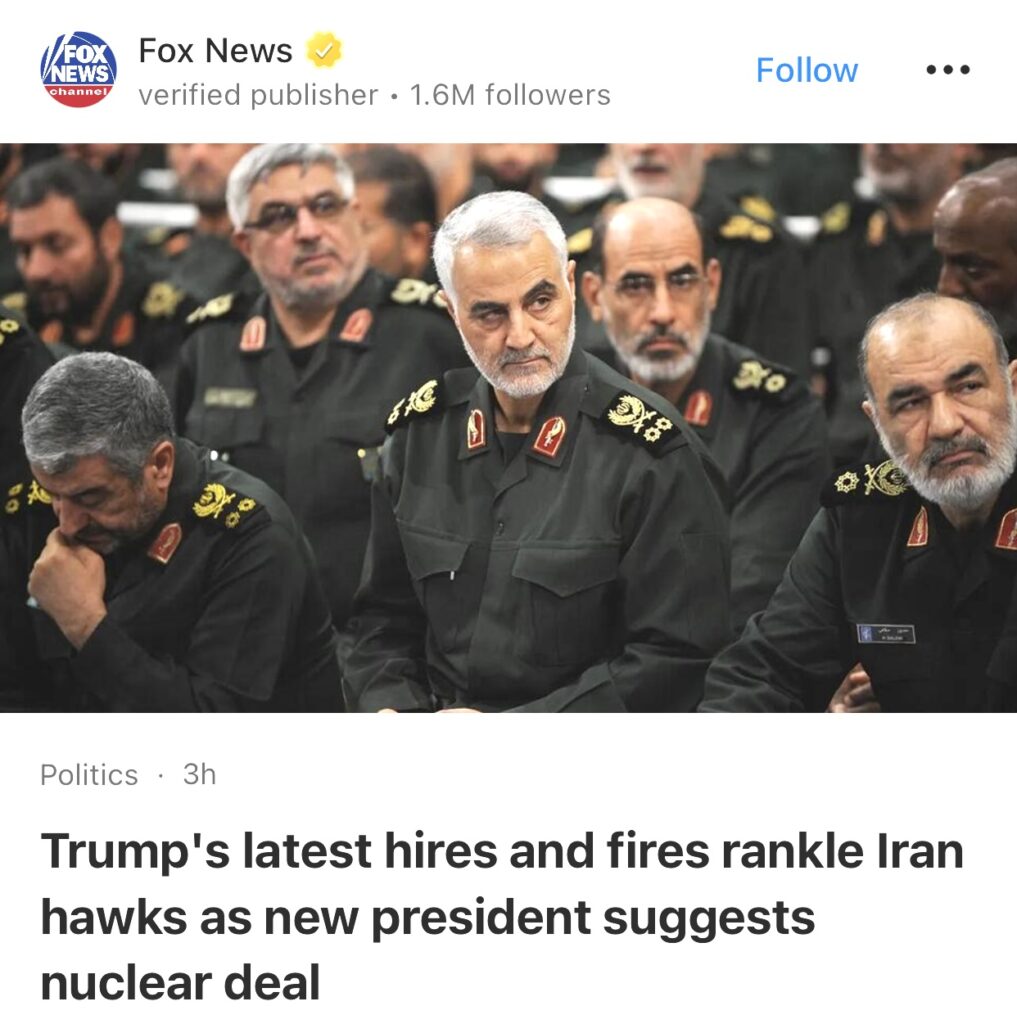The height and width of the screenshot is (1024, 1017).
Task: Click the words 'nuclear deal' in headline
Action: click(180, 982)
